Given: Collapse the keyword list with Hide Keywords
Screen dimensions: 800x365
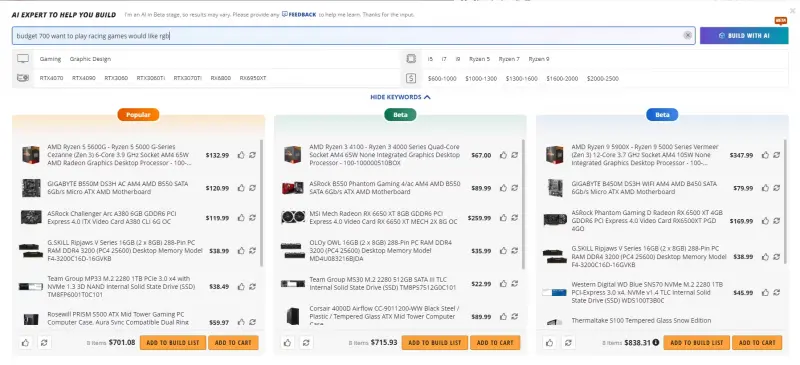Looking at the screenshot, I should [x=401, y=97].
